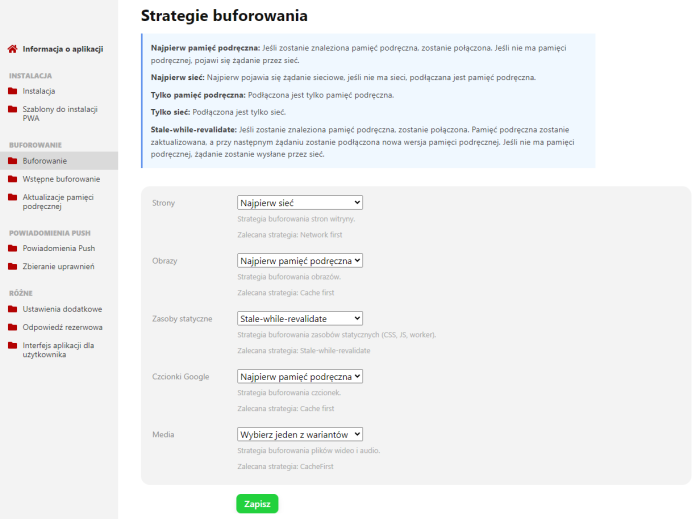The height and width of the screenshot is (519, 700).
Task: Click folder icon beside Szablony do instalacji PWA
Action: [x=13, y=108]
